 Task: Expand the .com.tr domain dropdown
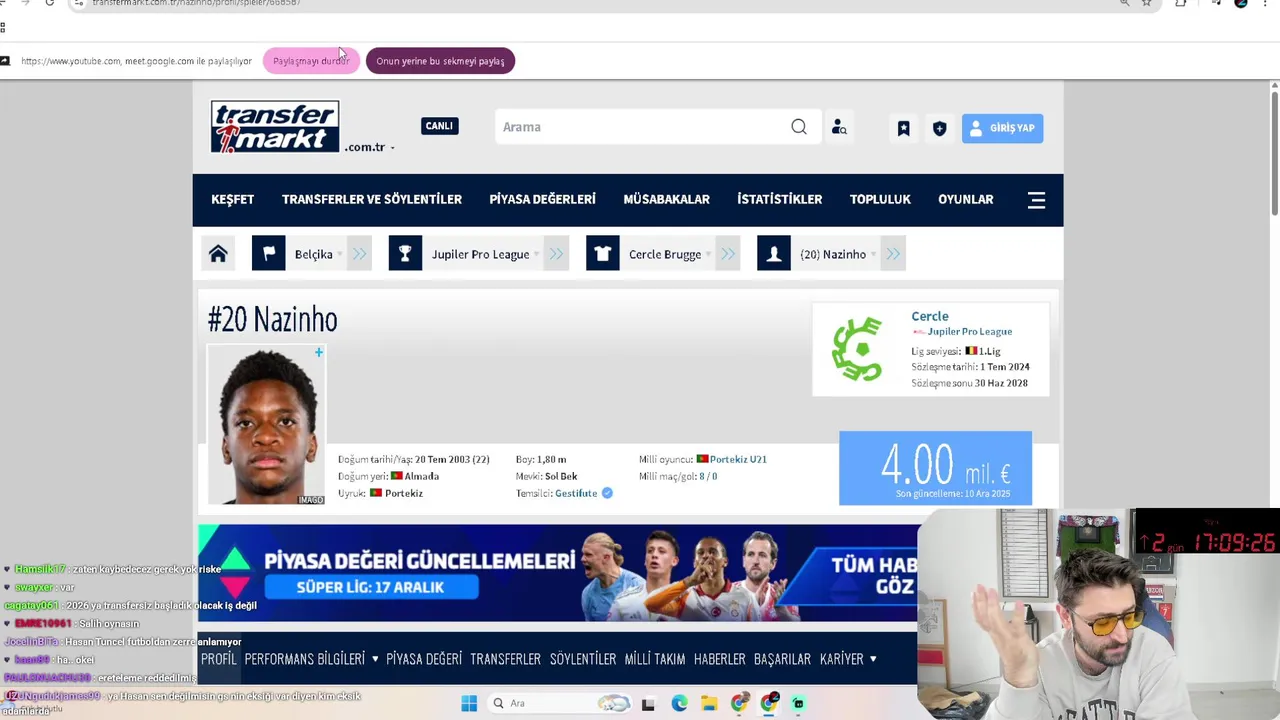coord(393,148)
